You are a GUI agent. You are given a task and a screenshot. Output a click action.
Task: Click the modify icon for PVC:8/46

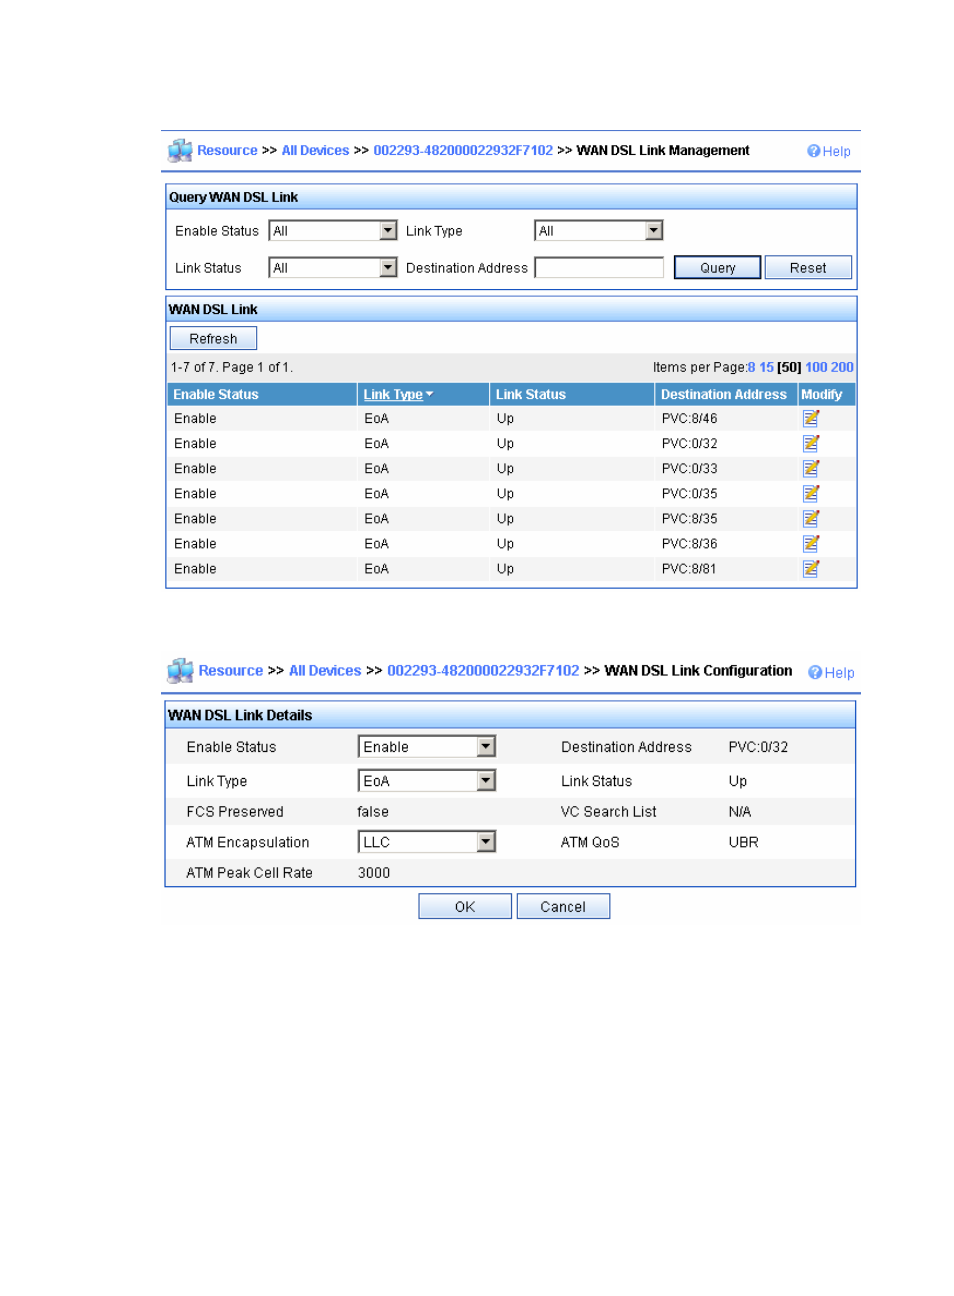click(811, 418)
